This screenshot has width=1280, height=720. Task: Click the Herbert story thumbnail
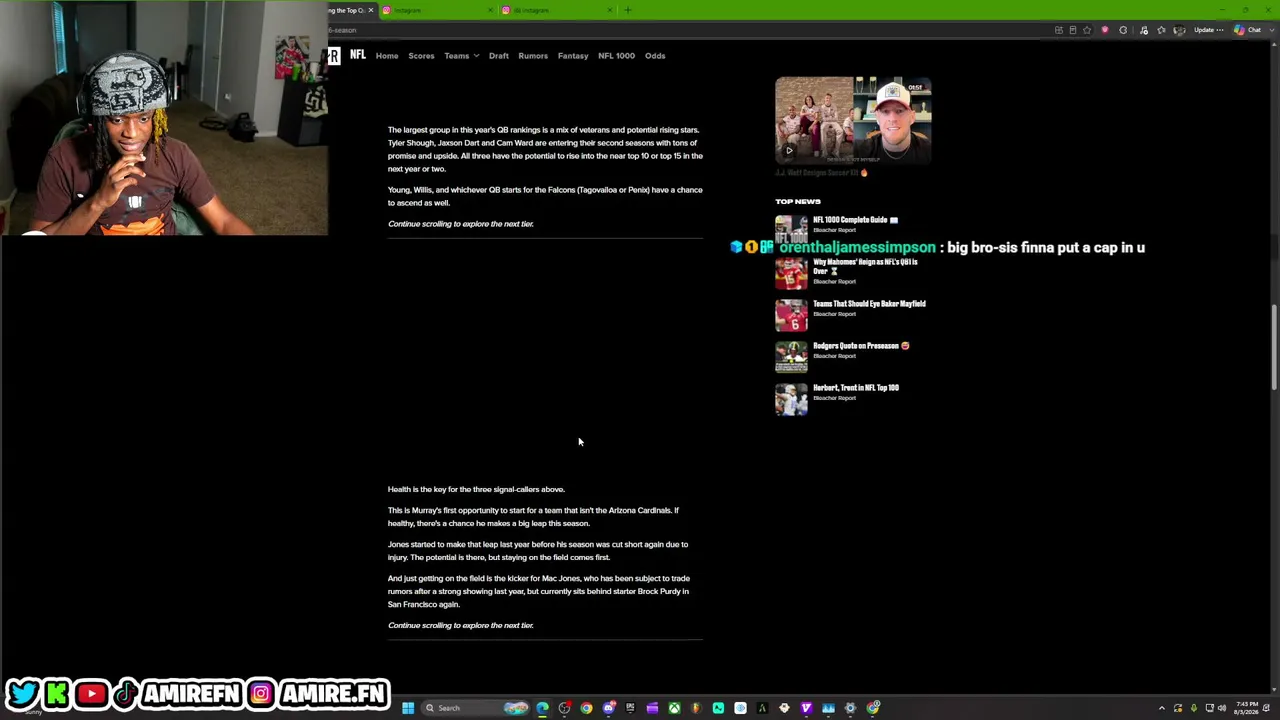[x=791, y=399]
